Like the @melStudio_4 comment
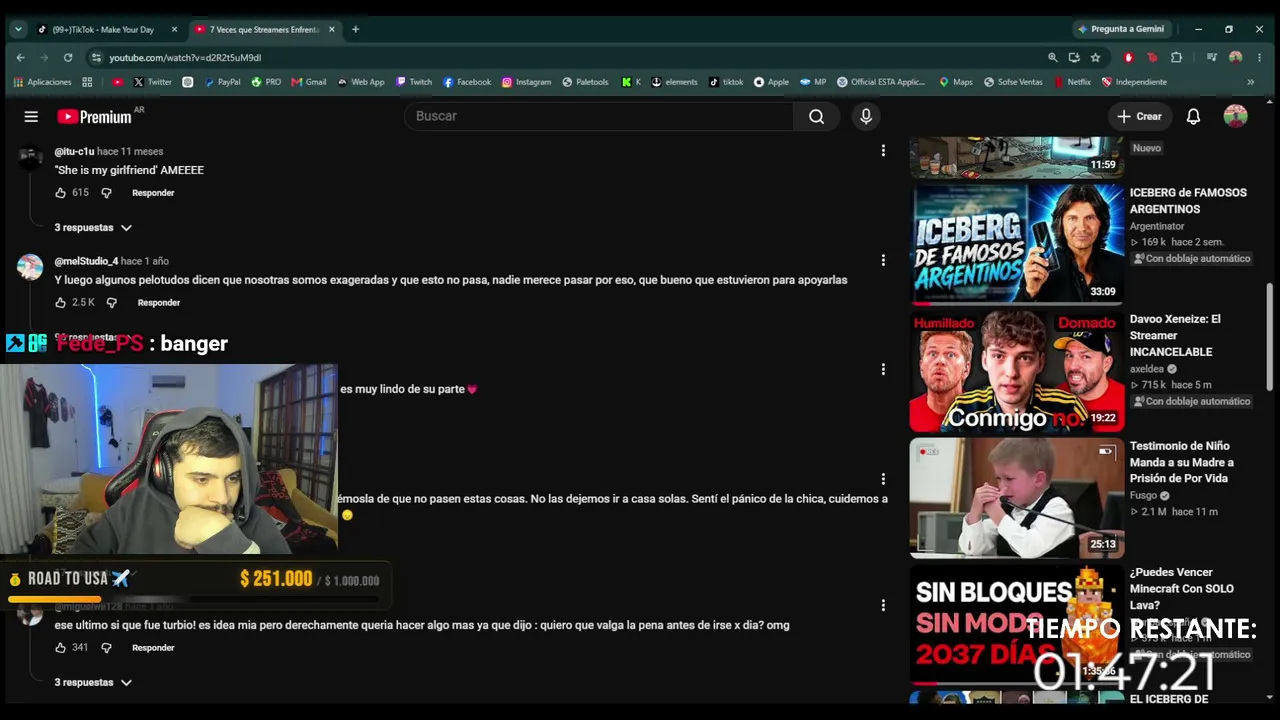Image resolution: width=1280 pixels, height=720 pixels. (x=61, y=303)
